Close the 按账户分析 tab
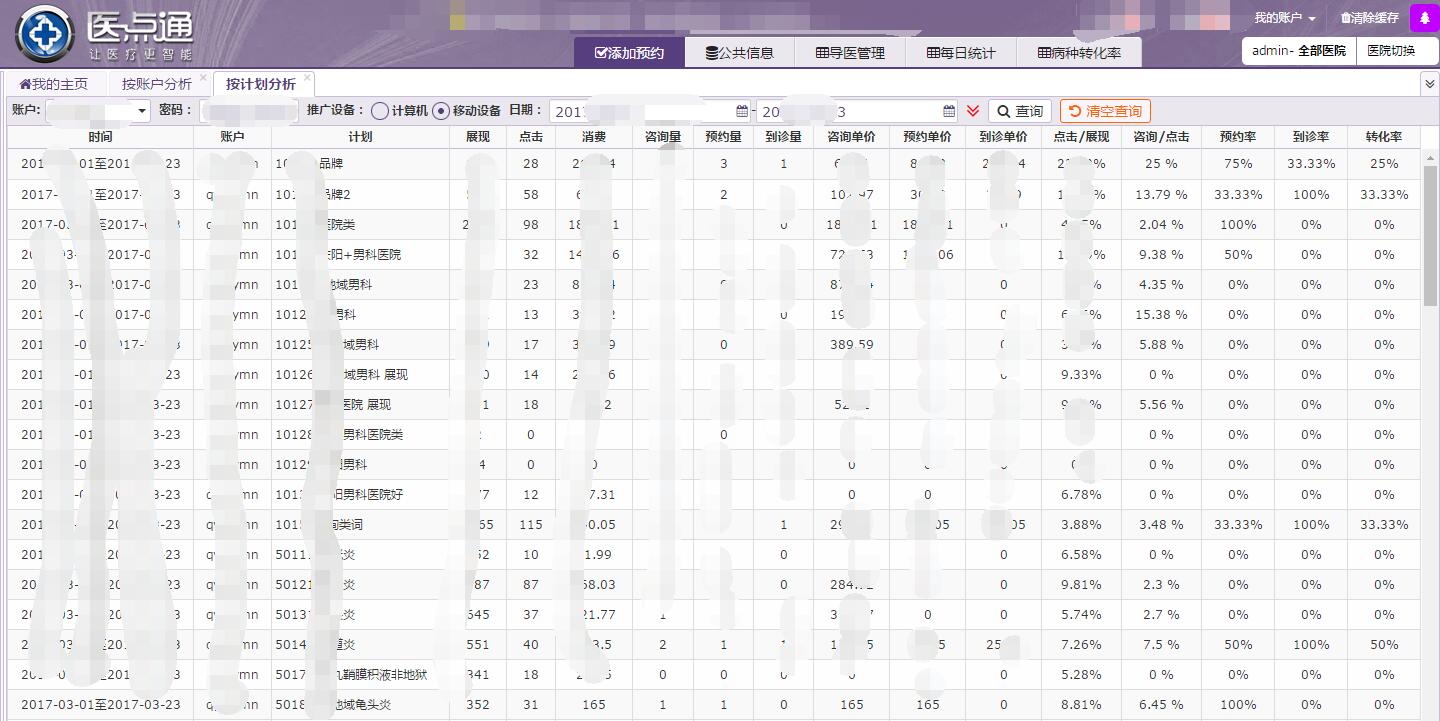Viewport: 1440px width, 721px height. [203, 78]
